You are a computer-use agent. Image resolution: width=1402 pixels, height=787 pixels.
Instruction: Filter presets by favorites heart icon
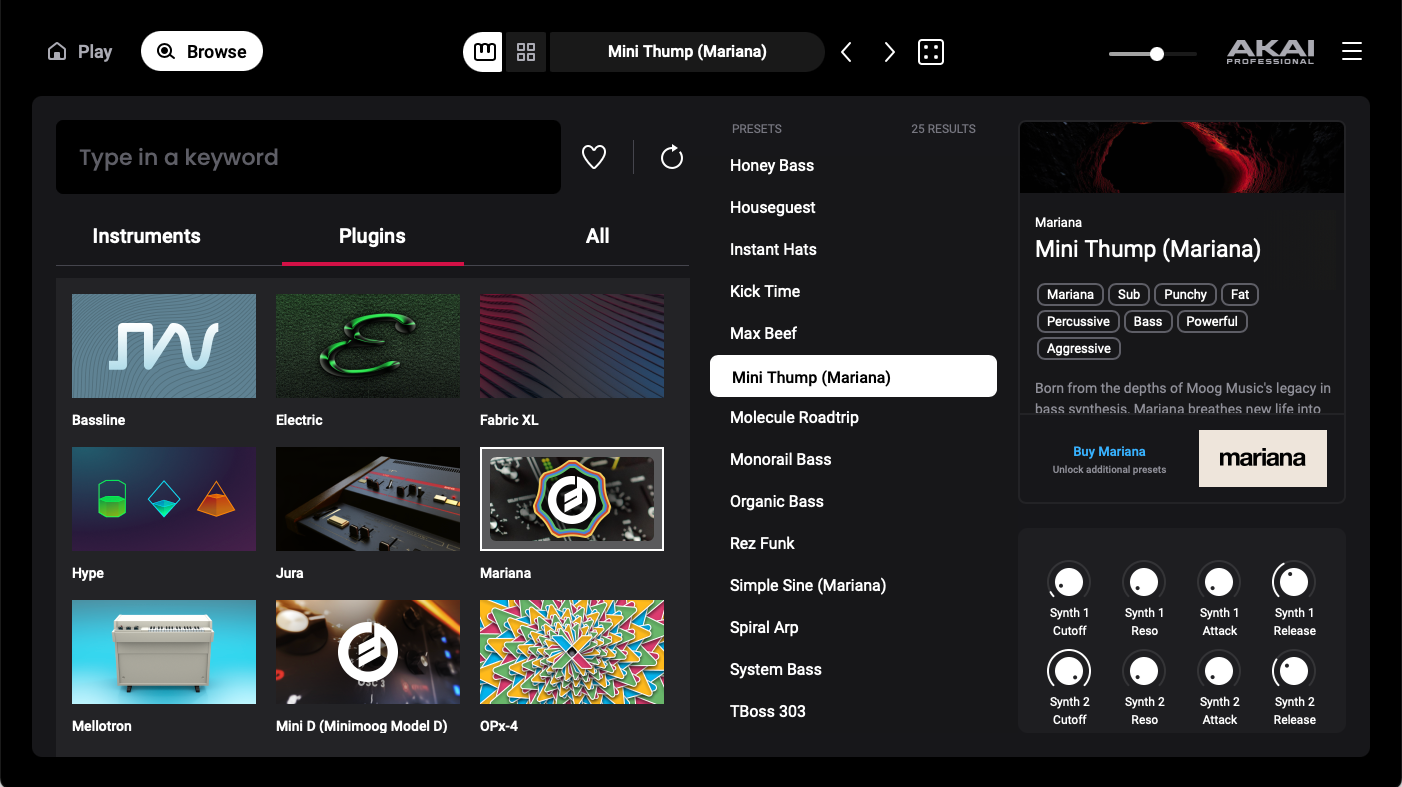tap(594, 157)
